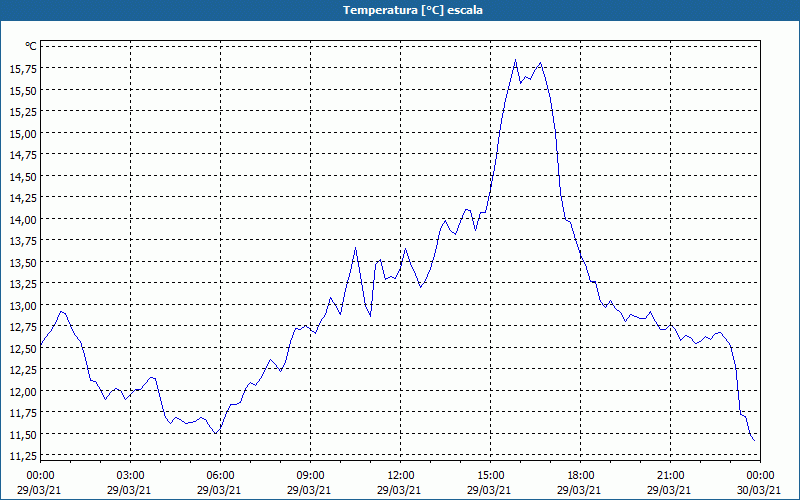Click the 11,75 temperature label

[x=23, y=413]
